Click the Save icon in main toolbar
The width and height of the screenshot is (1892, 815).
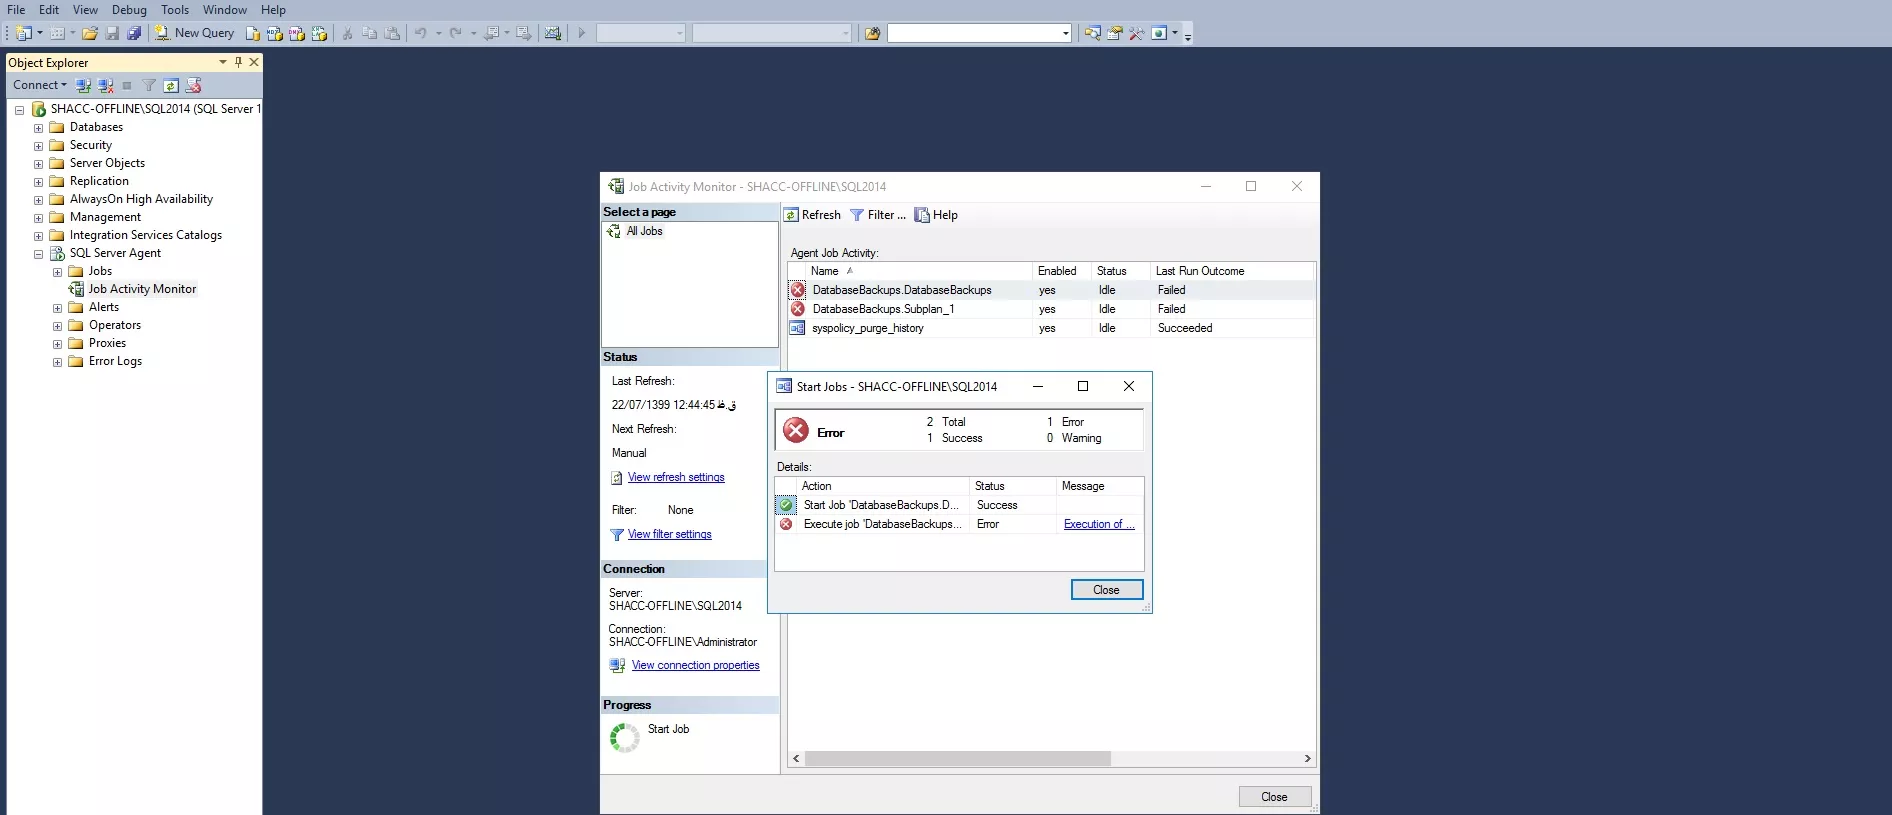pos(112,33)
